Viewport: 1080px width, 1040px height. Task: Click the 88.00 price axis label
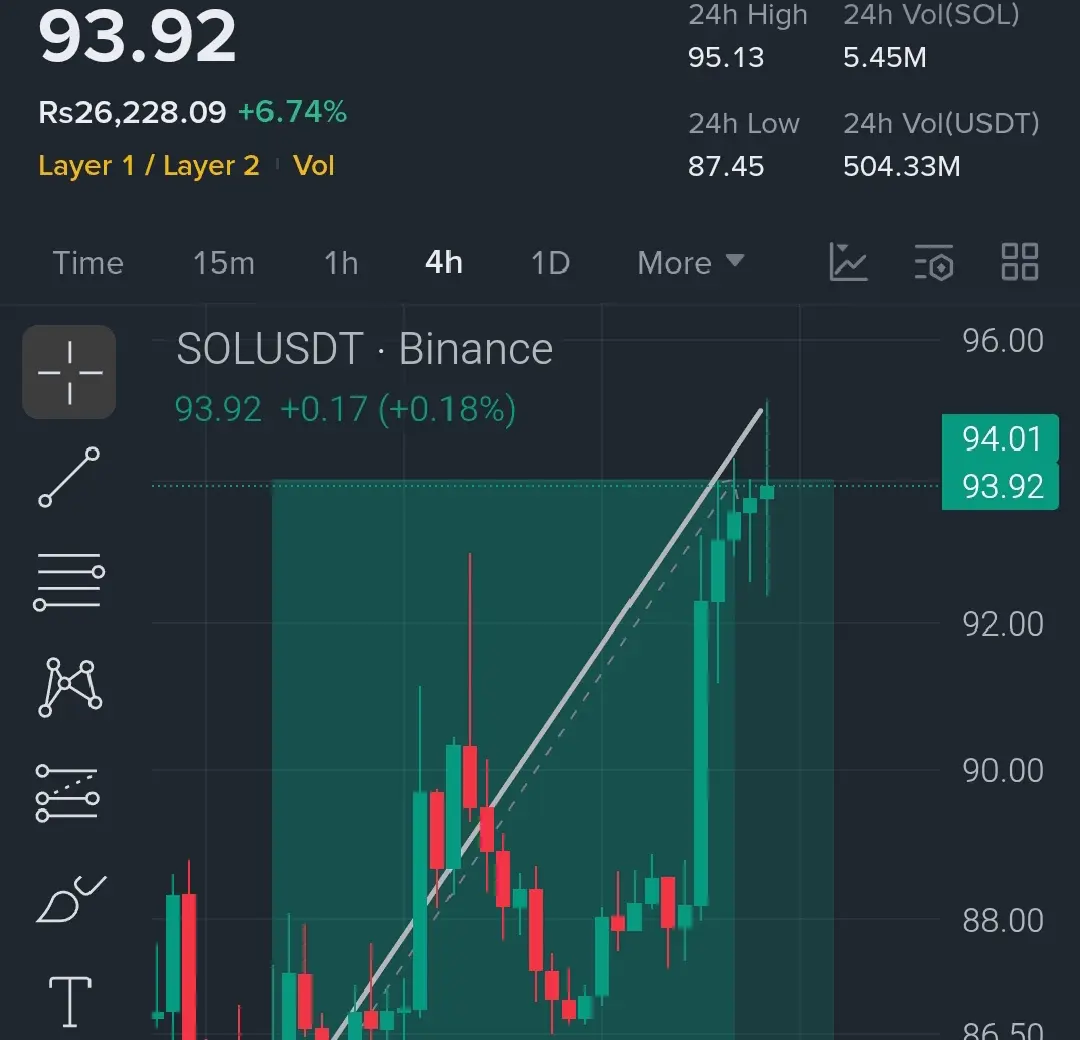coord(1002,921)
